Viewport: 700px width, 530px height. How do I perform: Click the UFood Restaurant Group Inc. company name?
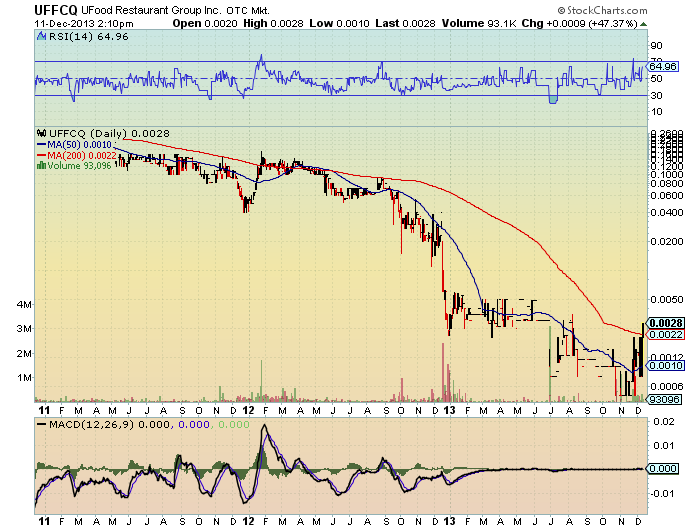(x=152, y=11)
